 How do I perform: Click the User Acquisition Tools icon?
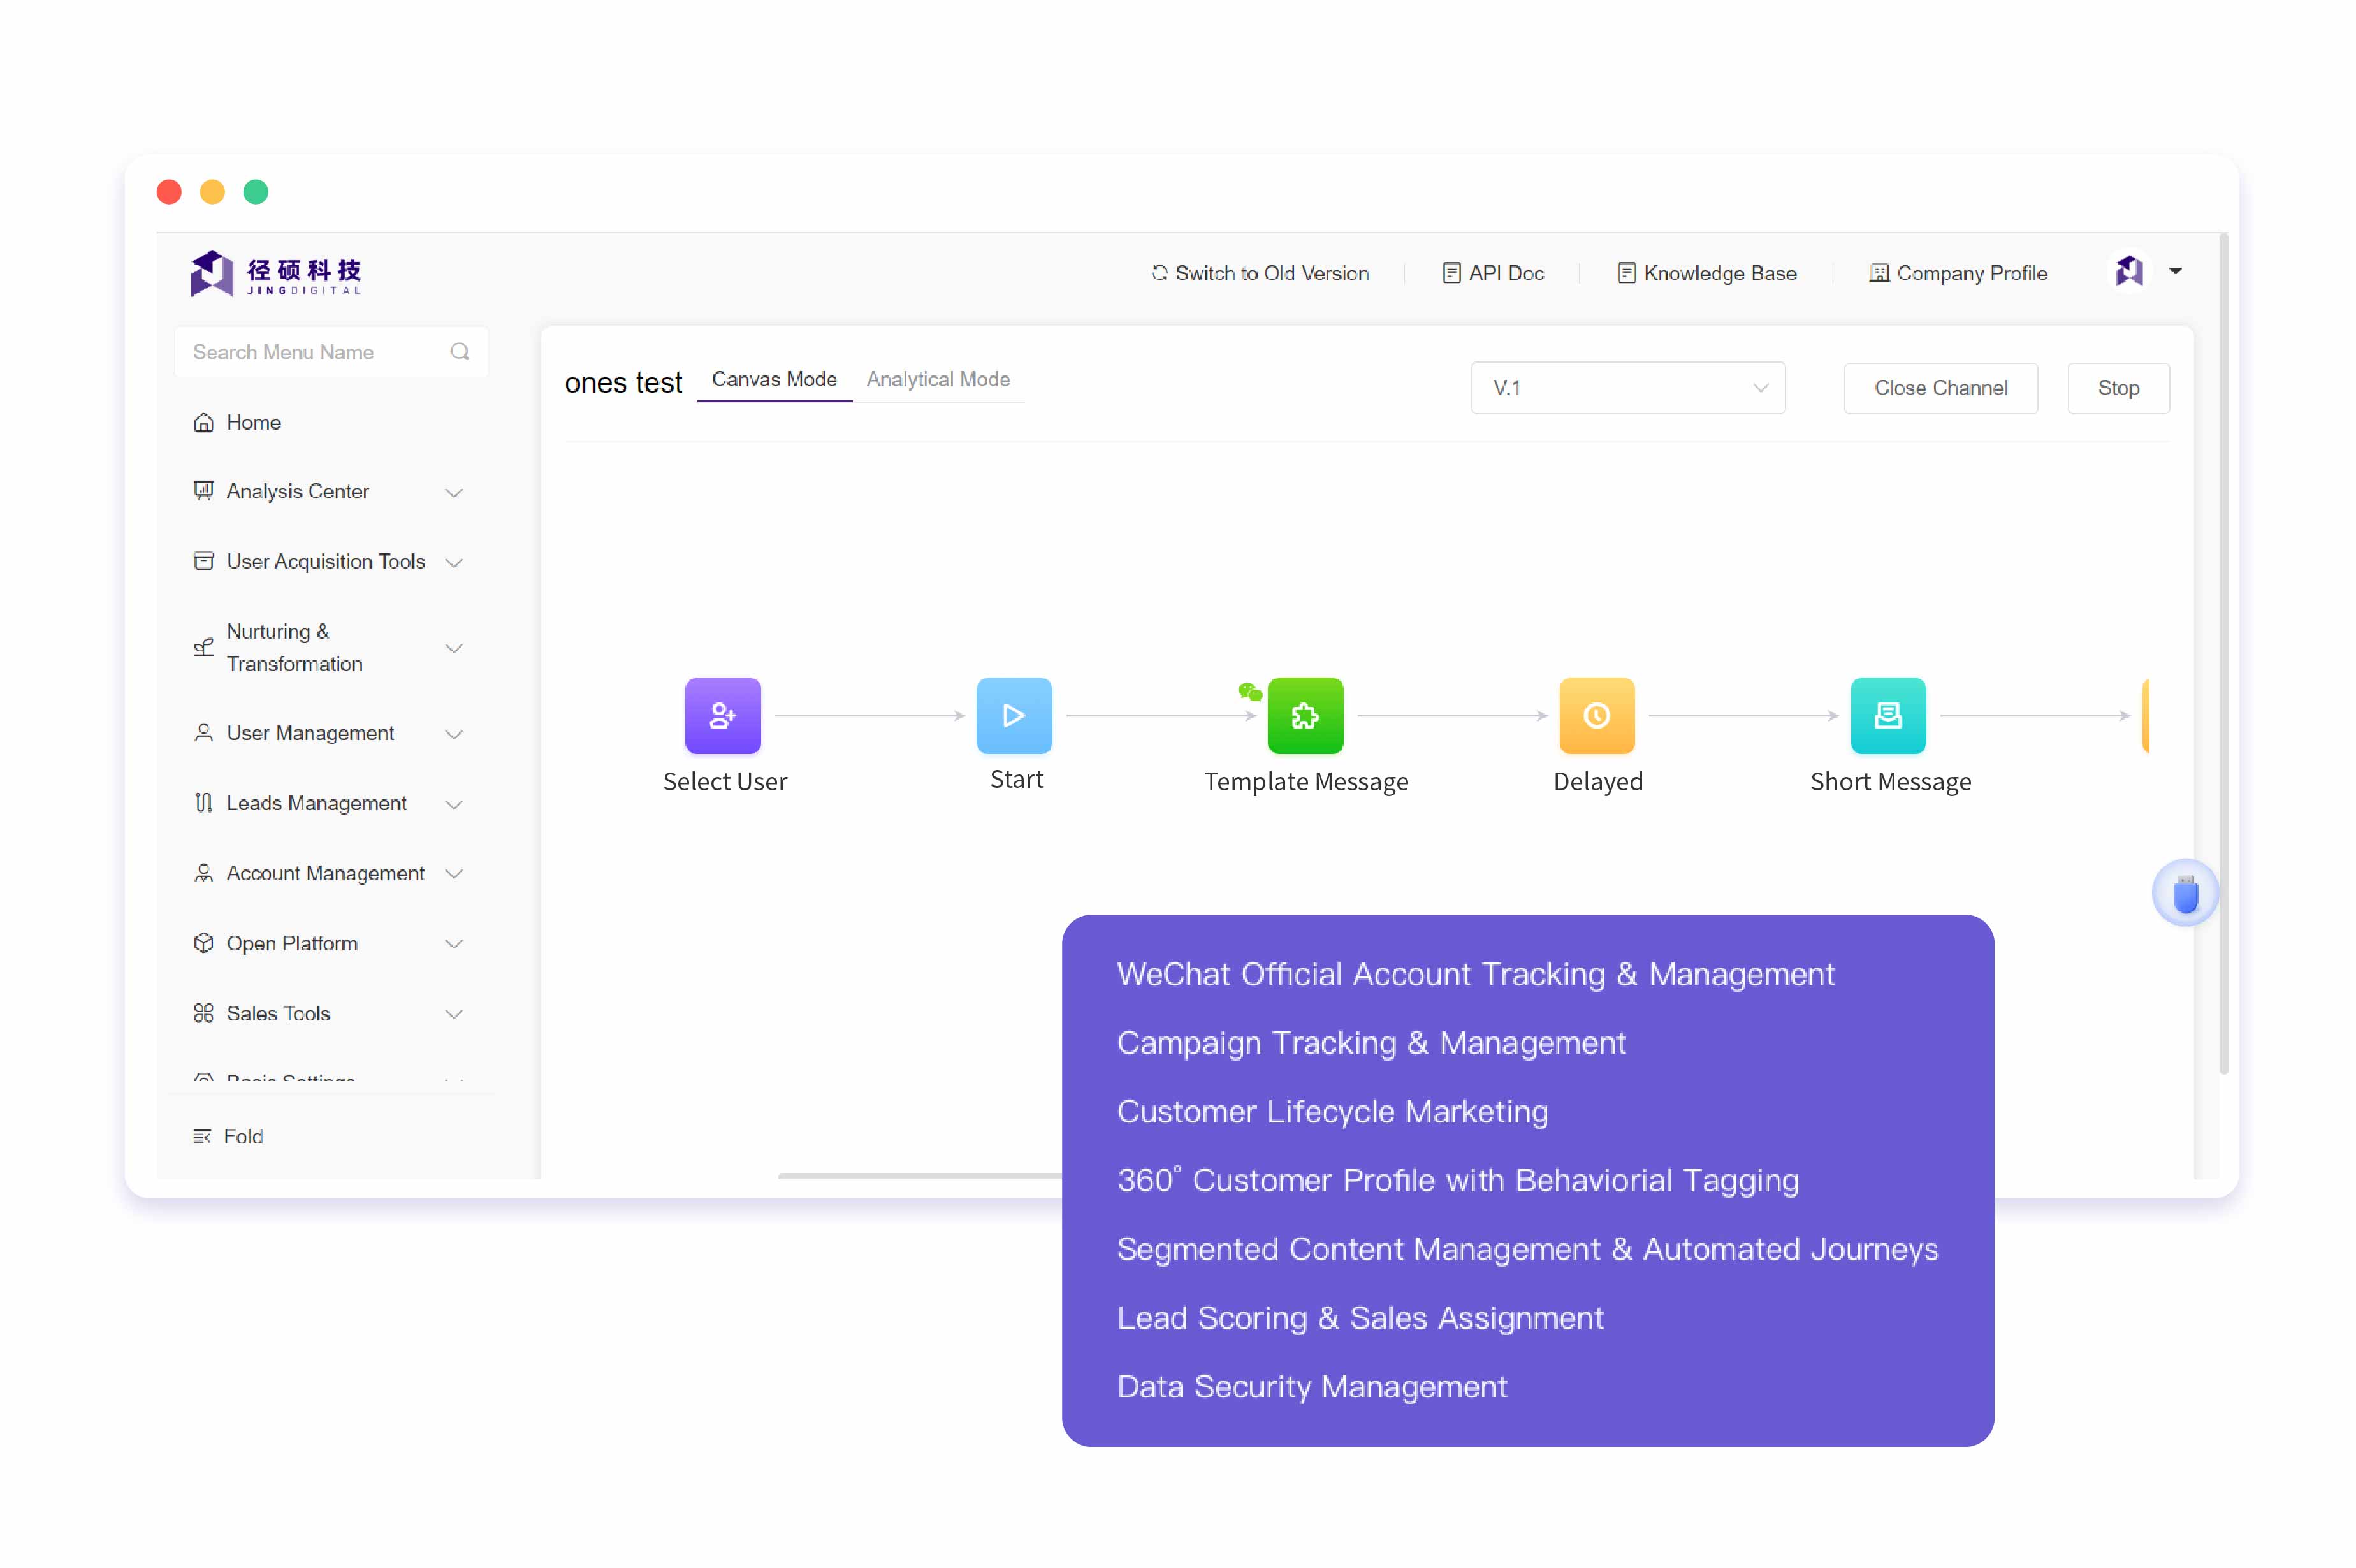204,561
